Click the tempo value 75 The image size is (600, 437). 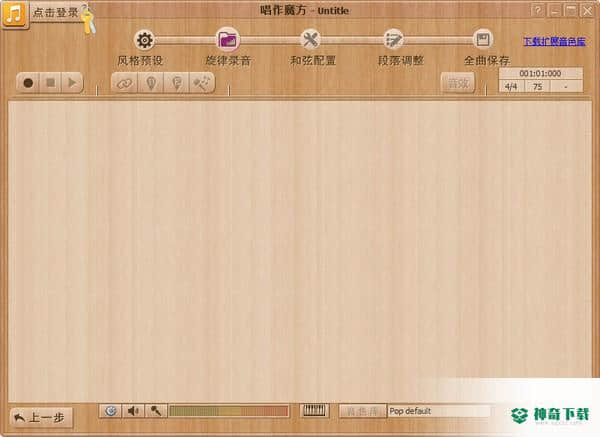point(538,86)
